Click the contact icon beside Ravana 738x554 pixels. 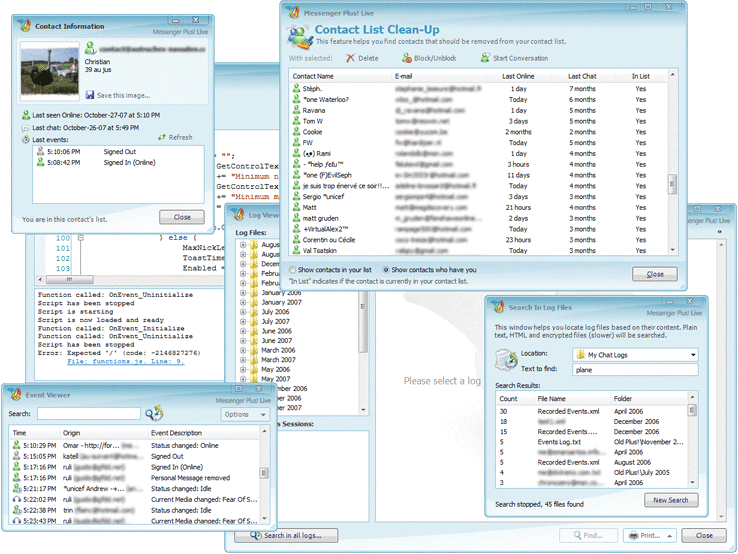click(x=297, y=110)
